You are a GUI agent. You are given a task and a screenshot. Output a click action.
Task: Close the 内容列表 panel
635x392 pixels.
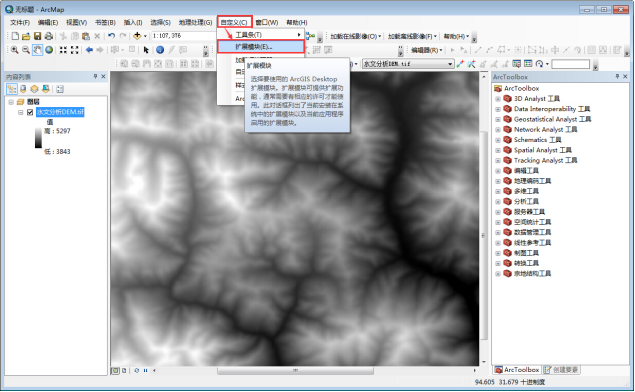[x=103, y=77]
